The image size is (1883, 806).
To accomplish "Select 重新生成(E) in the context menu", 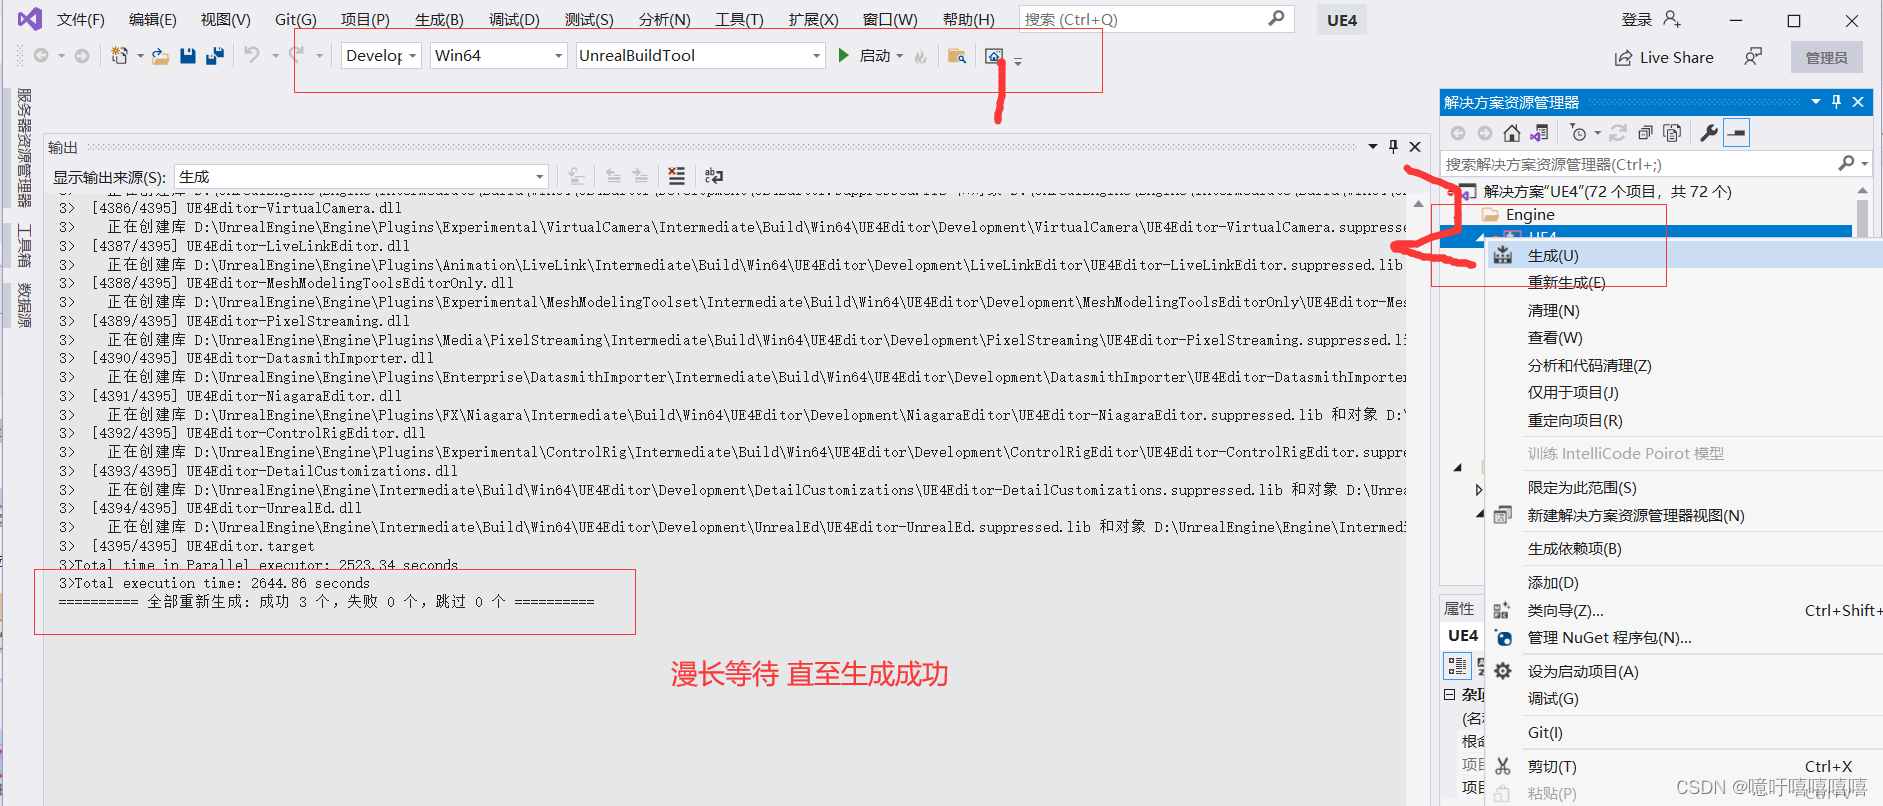I will [x=1683, y=283].
